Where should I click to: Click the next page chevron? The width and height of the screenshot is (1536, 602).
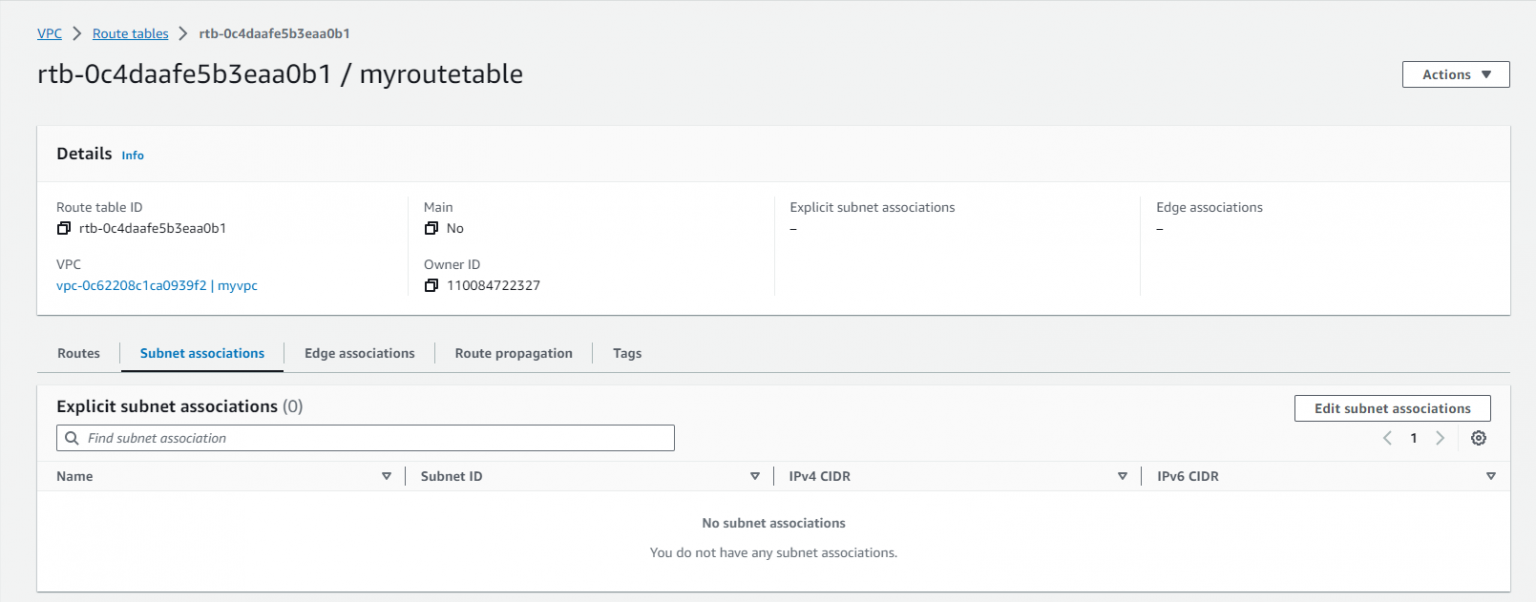(x=1440, y=438)
